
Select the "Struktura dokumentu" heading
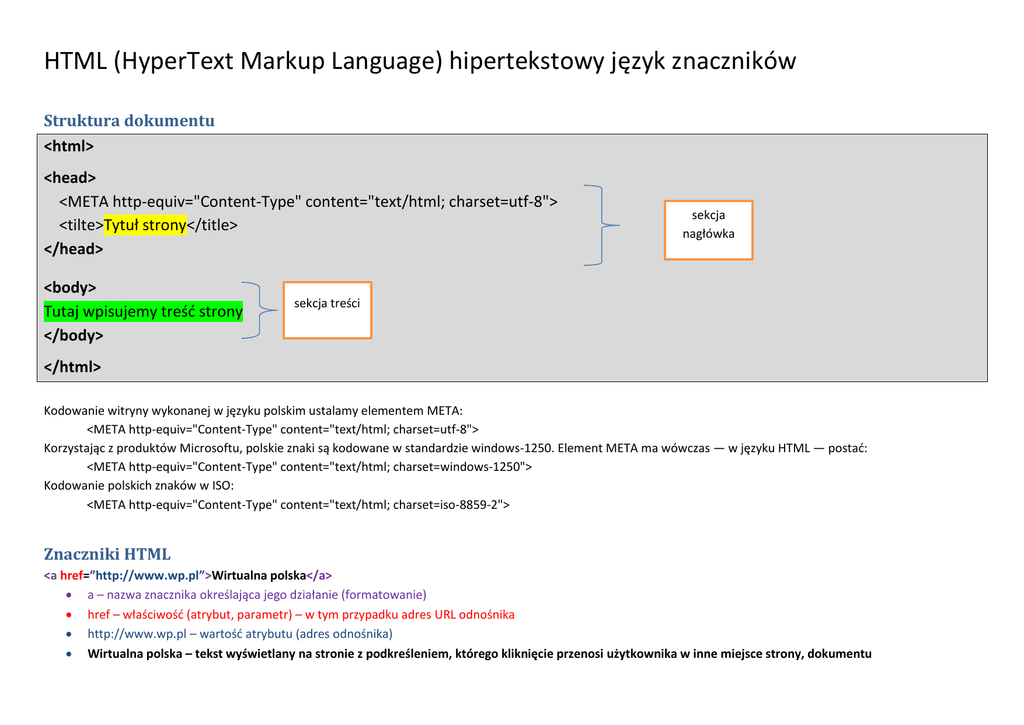[129, 121]
